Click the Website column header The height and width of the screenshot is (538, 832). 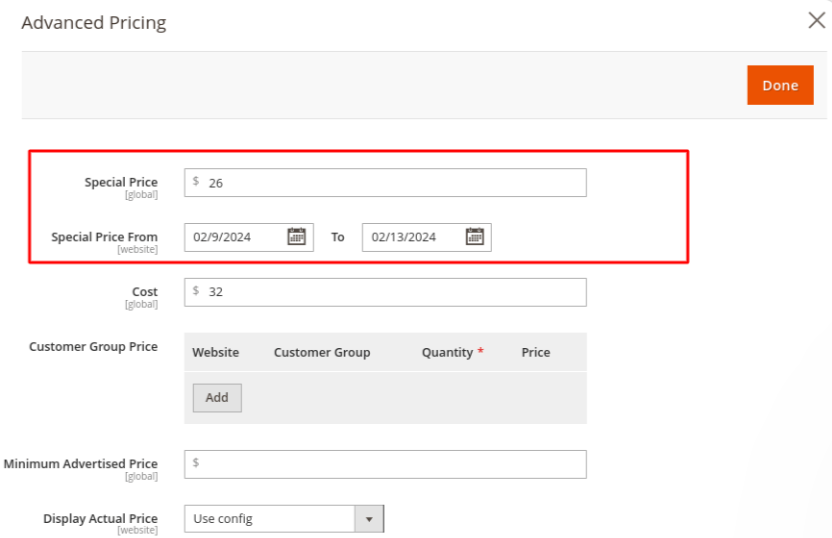pyautogui.click(x=216, y=352)
